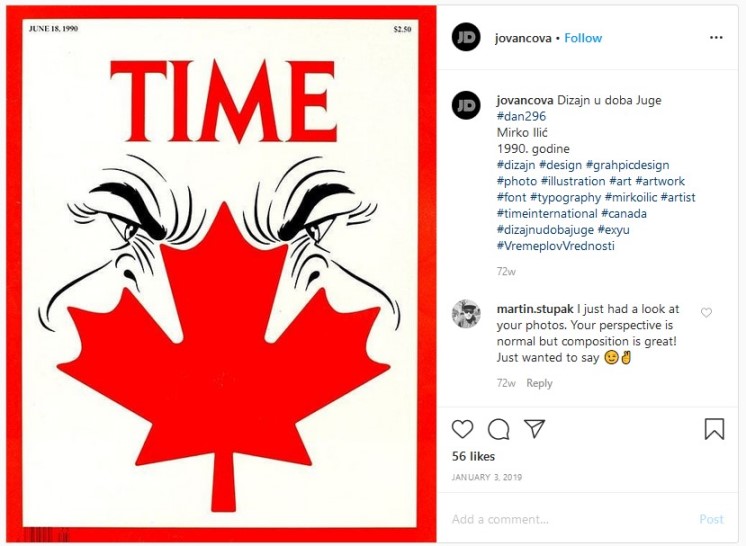This screenshot has width=746, height=546.
Task: Reply to martin.stupak's comment
Action: click(x=539, y=383)
